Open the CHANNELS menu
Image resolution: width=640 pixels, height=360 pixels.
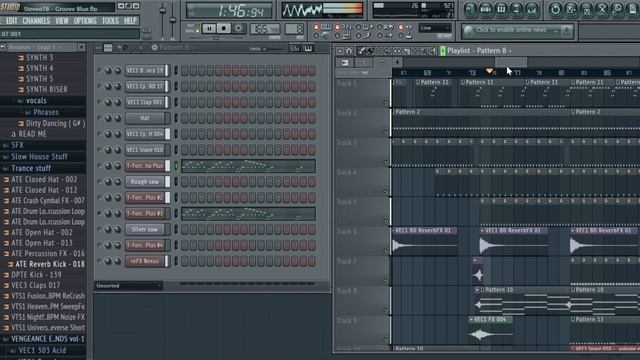36,21
